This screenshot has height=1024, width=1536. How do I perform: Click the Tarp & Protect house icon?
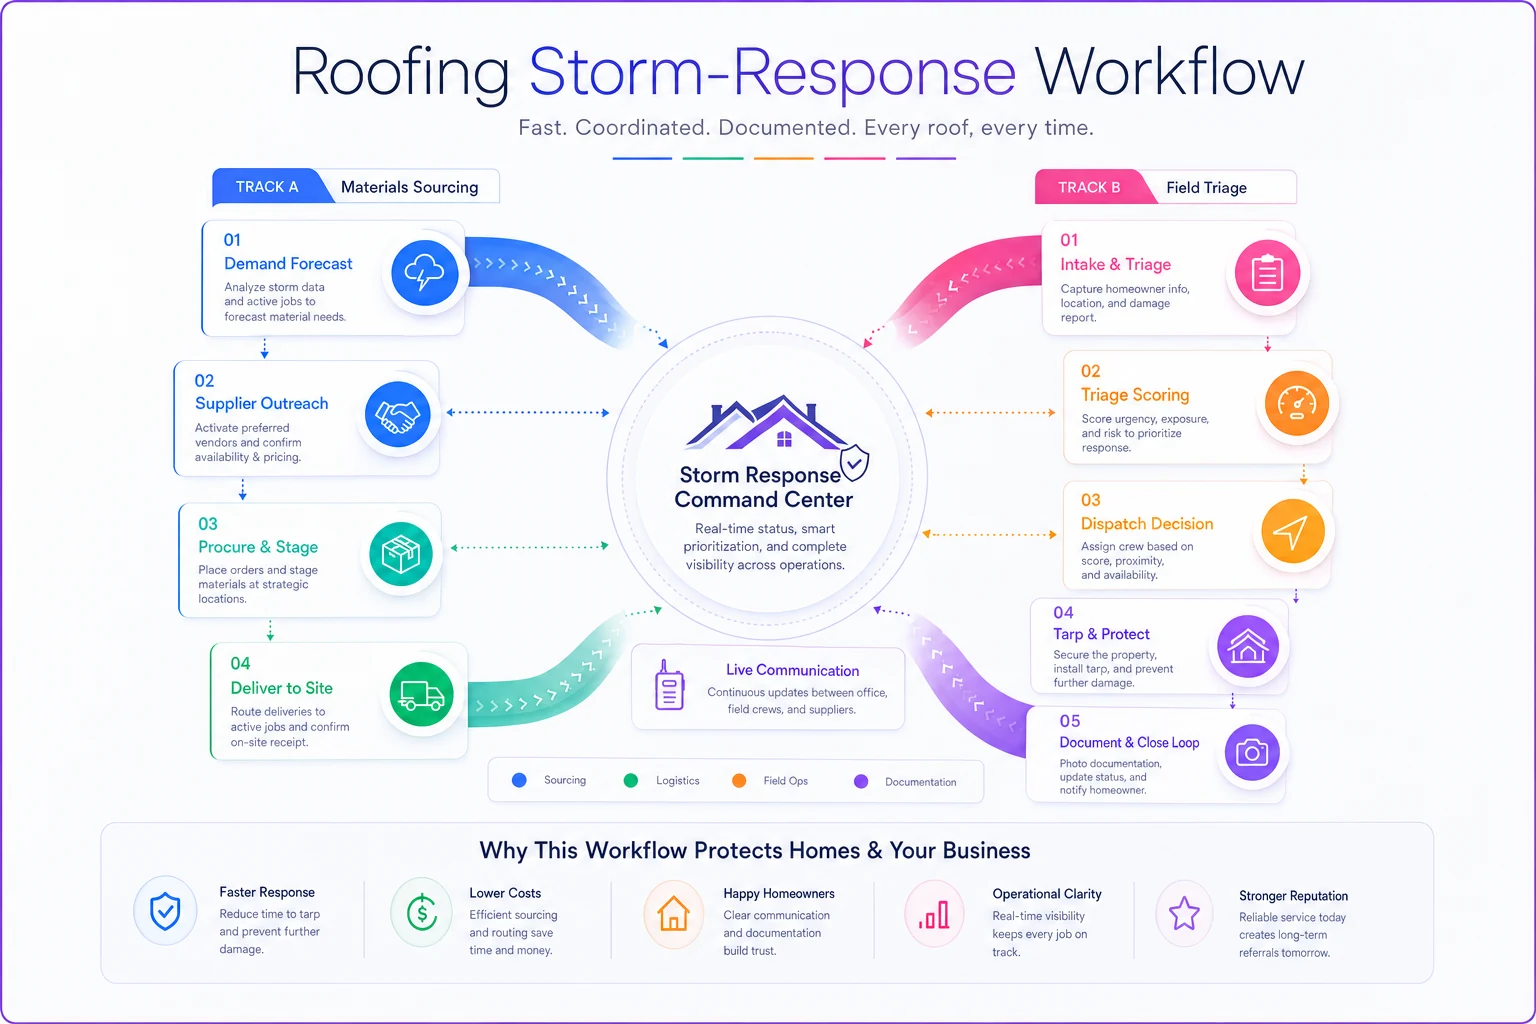click(x=1248, y=647)
